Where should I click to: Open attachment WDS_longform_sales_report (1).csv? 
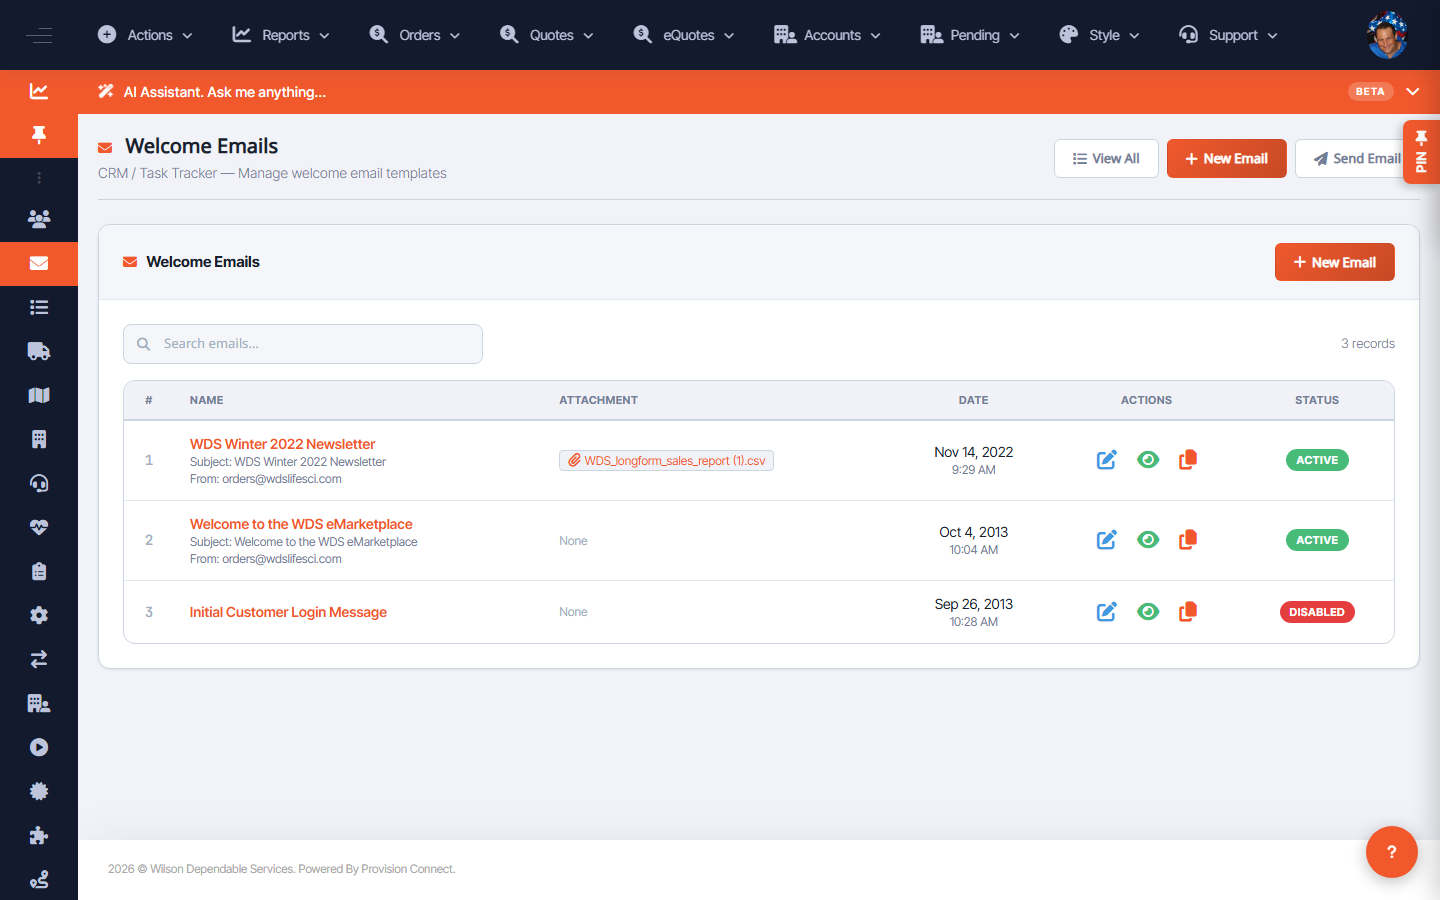666,460
